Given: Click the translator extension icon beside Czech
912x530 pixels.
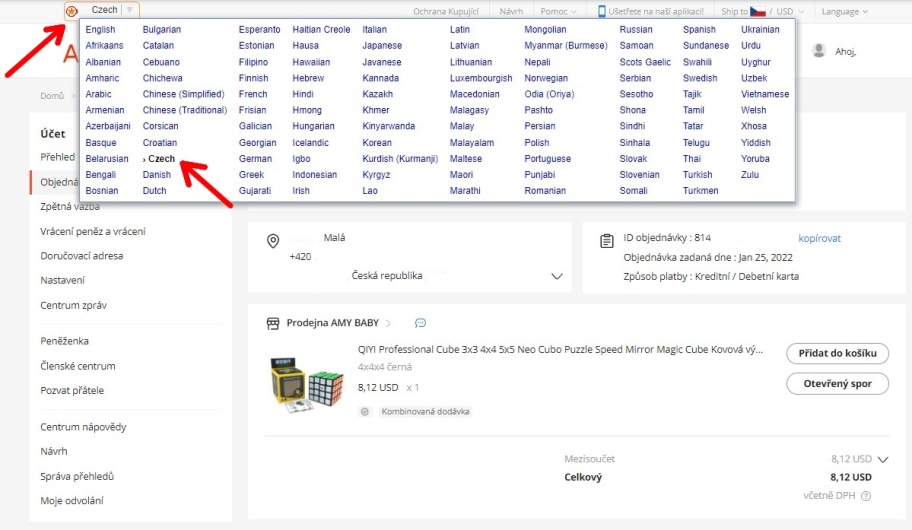Looking at the screenshot, I should click(x=72, y=10).
